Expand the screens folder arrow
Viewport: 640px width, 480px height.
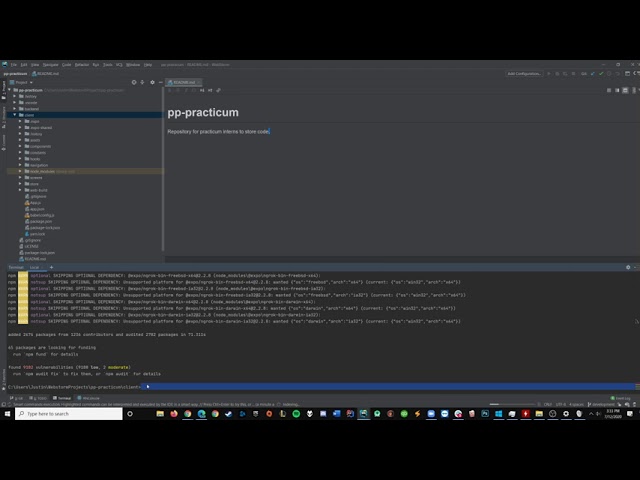click(x=20, y=178)
